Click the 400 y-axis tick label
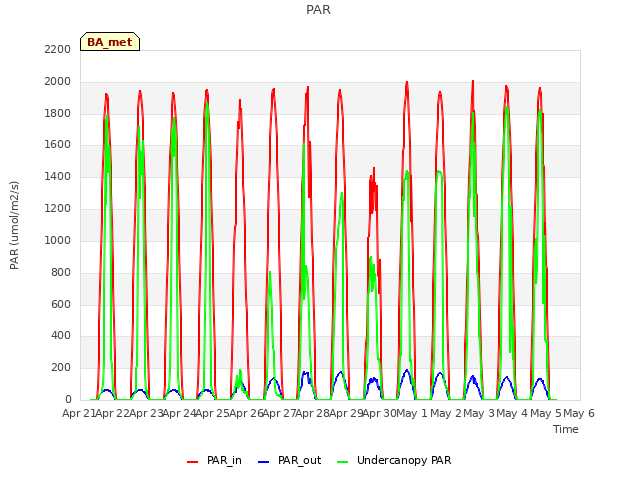The height and width of the screenshot is (480, 640). [61, 336]
